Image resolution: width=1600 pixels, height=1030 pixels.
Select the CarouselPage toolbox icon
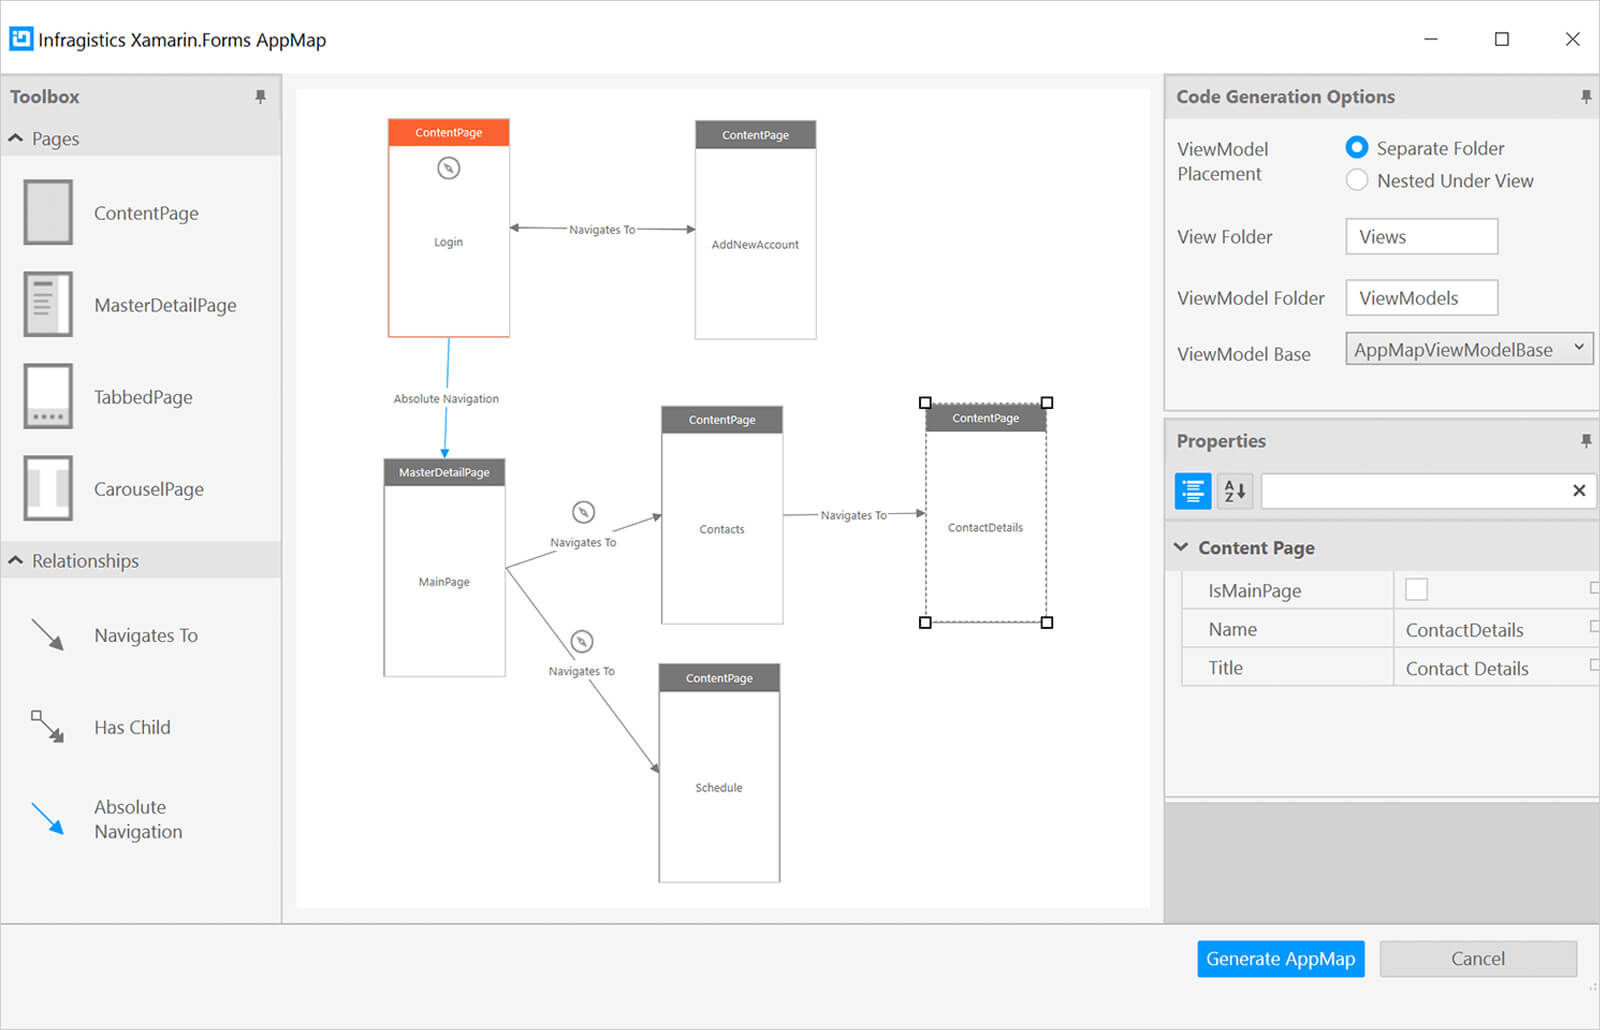pyautogui.click(x=48, y=488)
